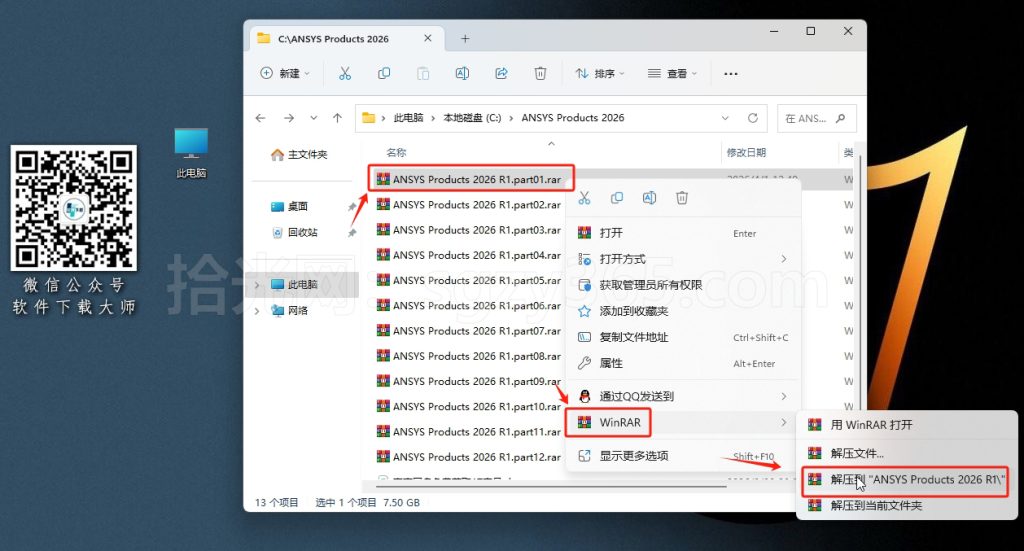Expand address bar history dropdown

[x=725, y=118]
